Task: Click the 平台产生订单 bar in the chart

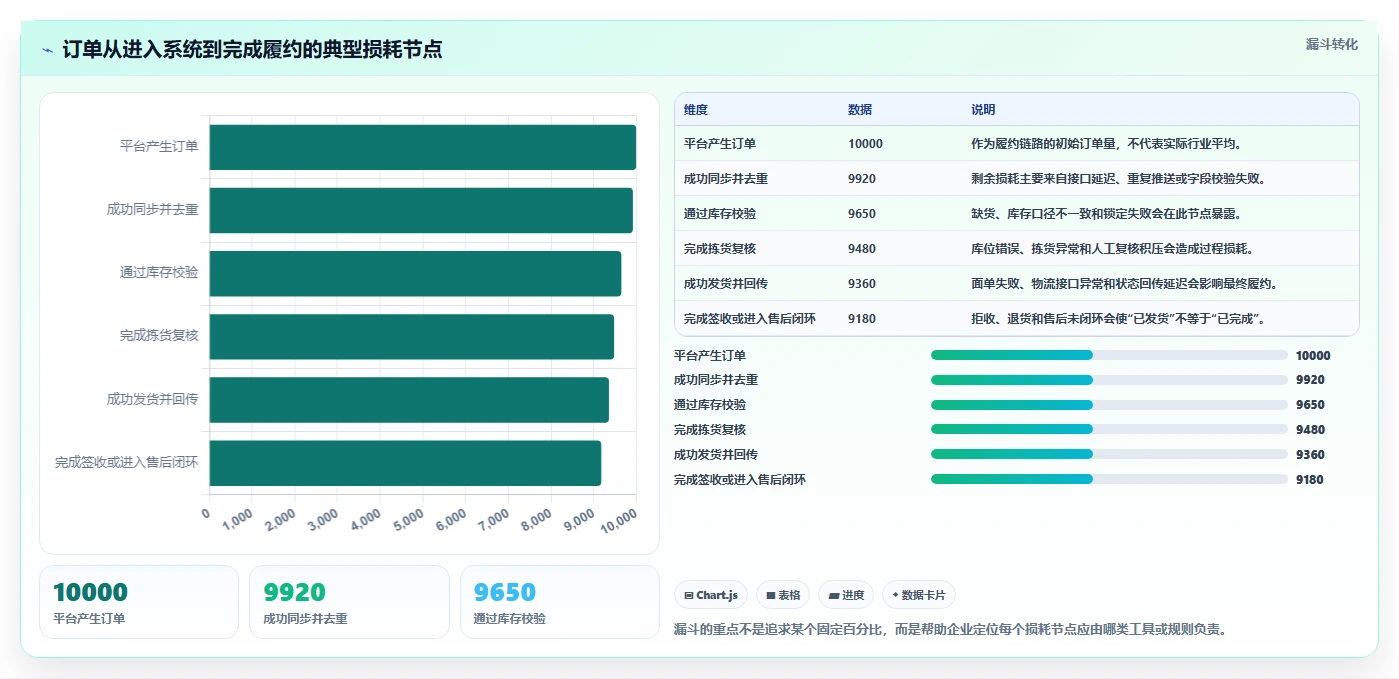Action: 423,147
